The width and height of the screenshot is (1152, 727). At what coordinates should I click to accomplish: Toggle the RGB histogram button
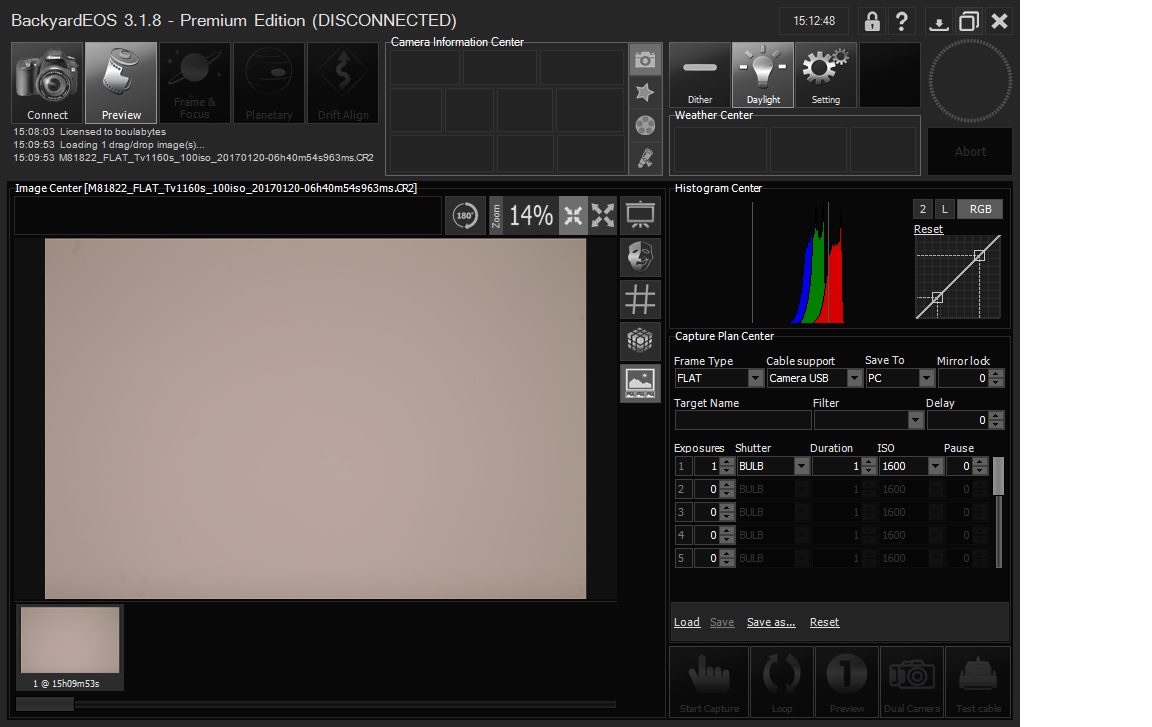(980, 209)
